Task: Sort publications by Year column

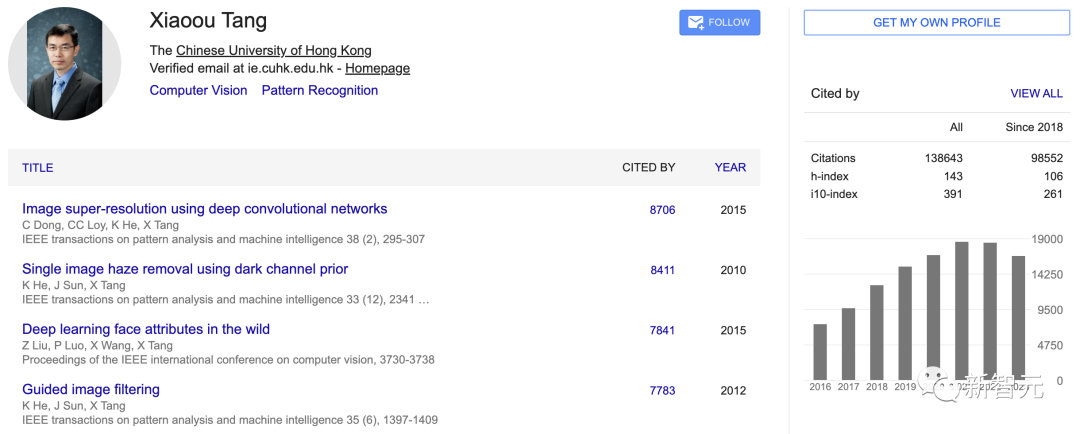Action: [x=730, y=167]
